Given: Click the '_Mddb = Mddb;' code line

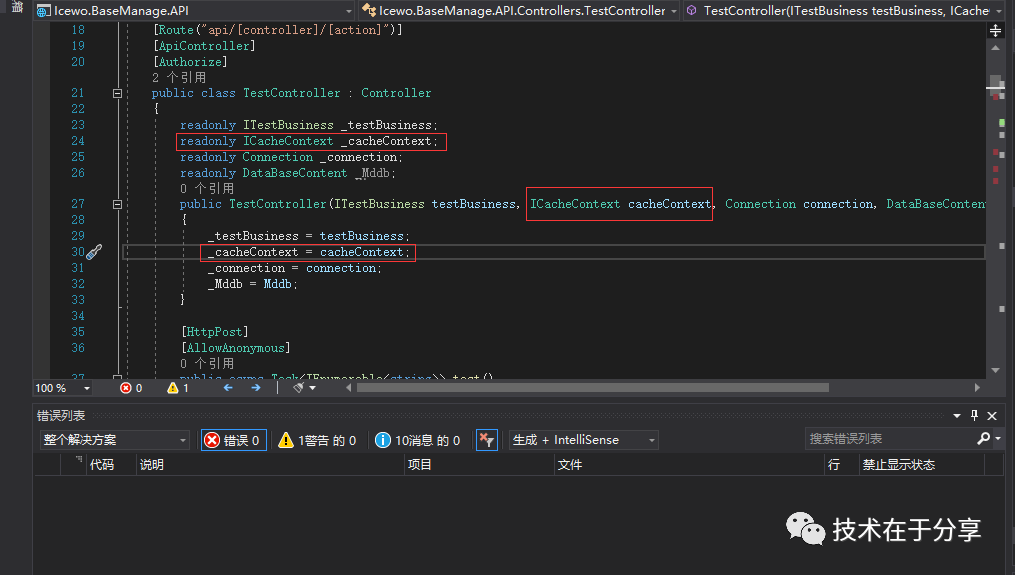Looking at the screenshot, I should click(x=252, y=284).
